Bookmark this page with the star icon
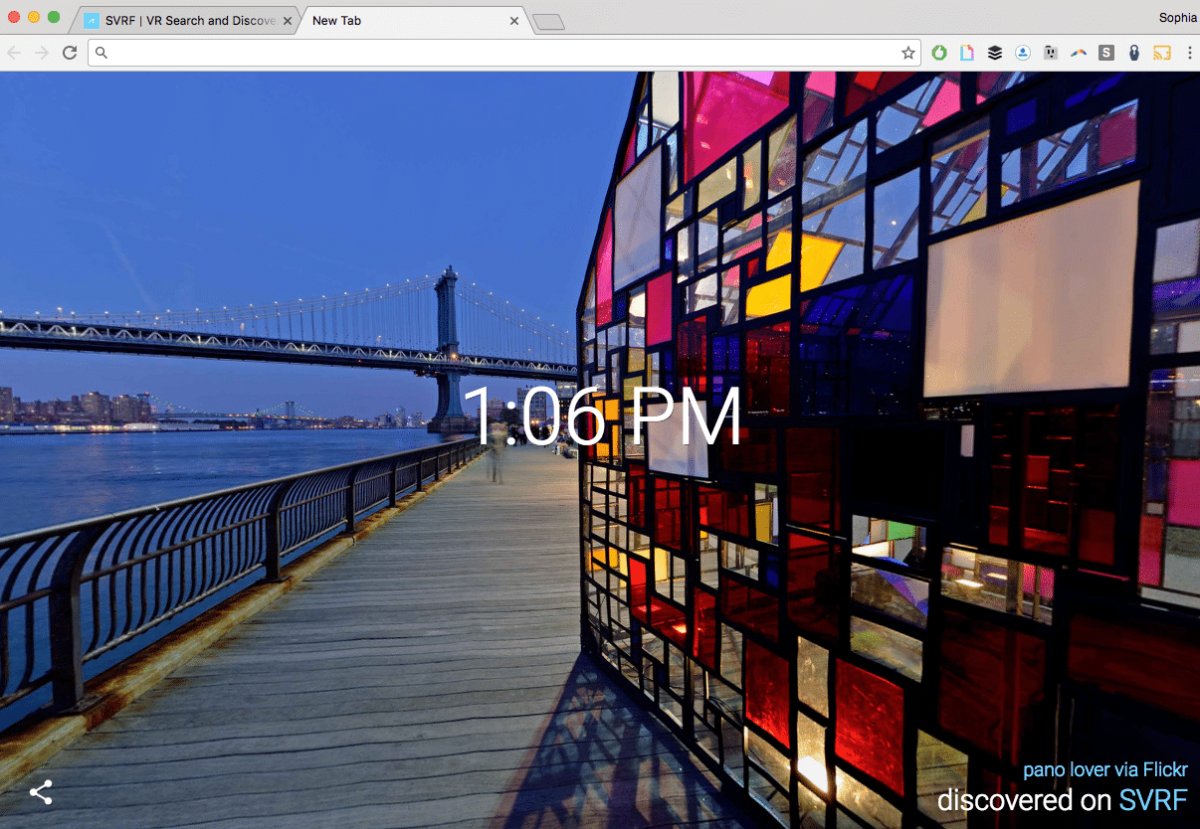The width and height of the screenshot is (1200, 829). click(x=908, y=53)
